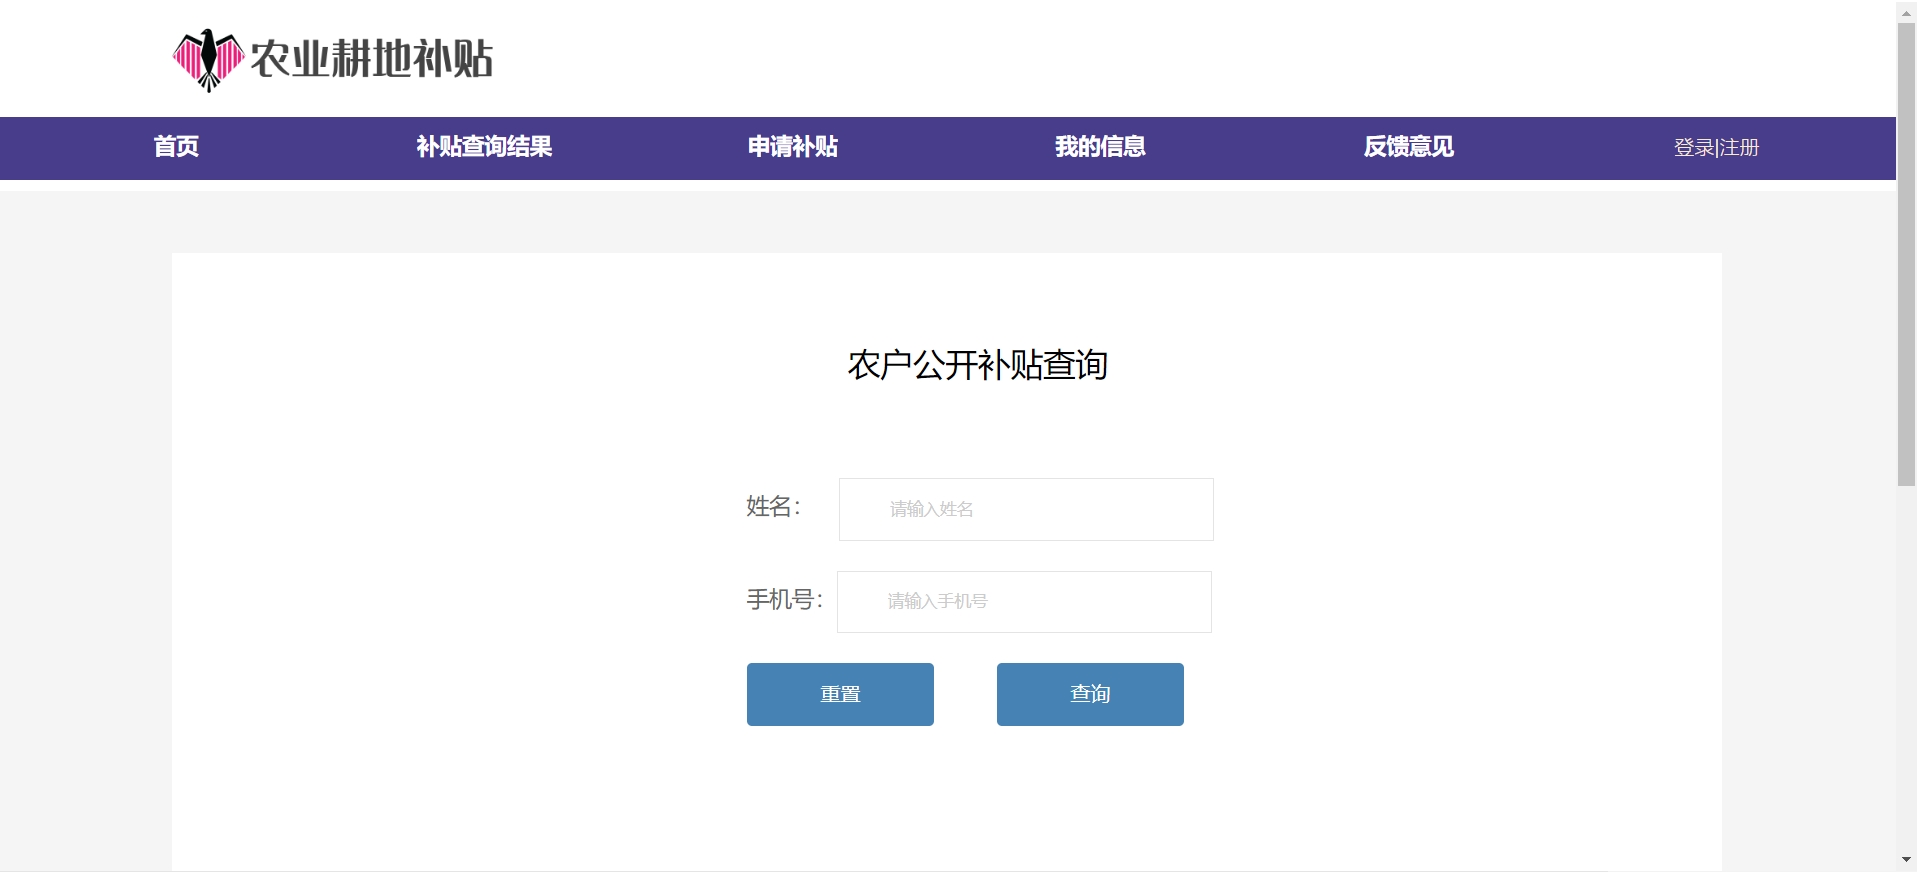
Task: Click the 农业耕地补贴 site title text
Action: pyautogui.click(x=371, y=59)
